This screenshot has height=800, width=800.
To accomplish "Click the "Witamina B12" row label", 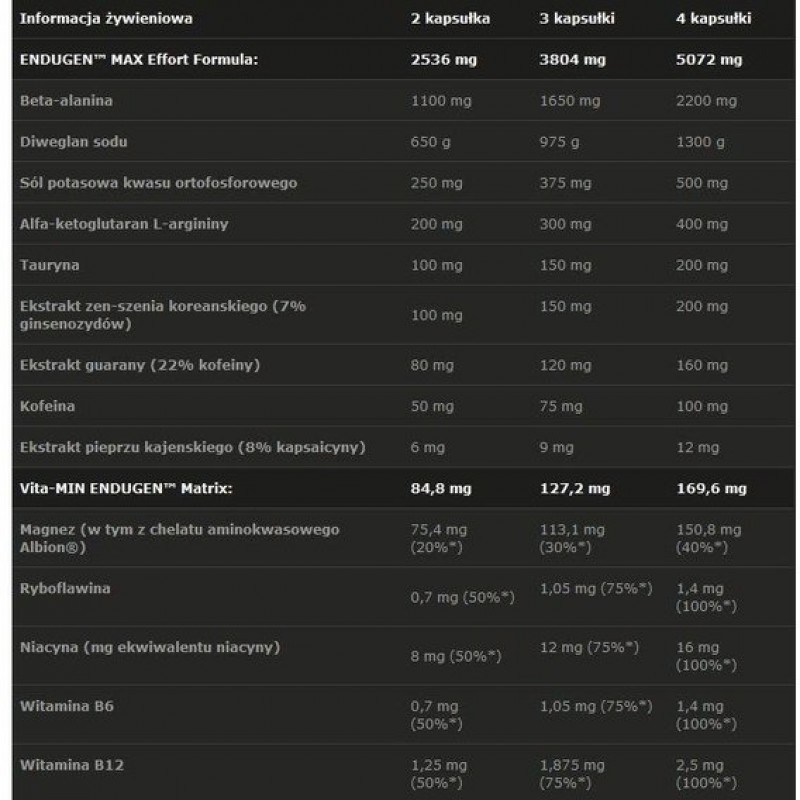I will 67,765.
